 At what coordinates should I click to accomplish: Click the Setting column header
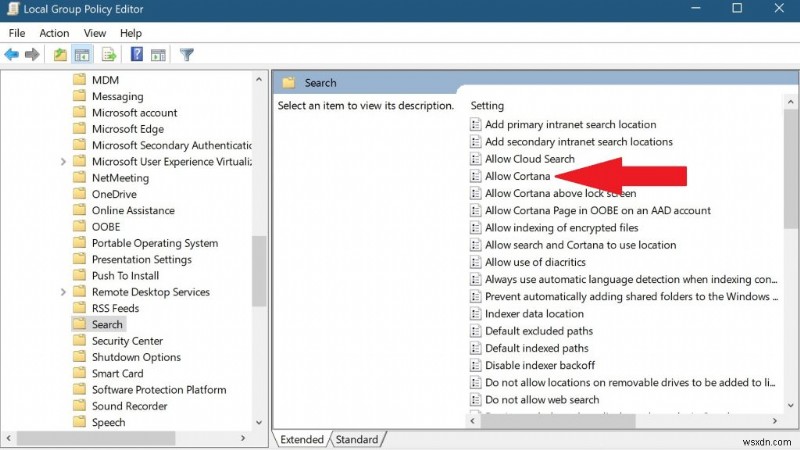coord(487,106)
